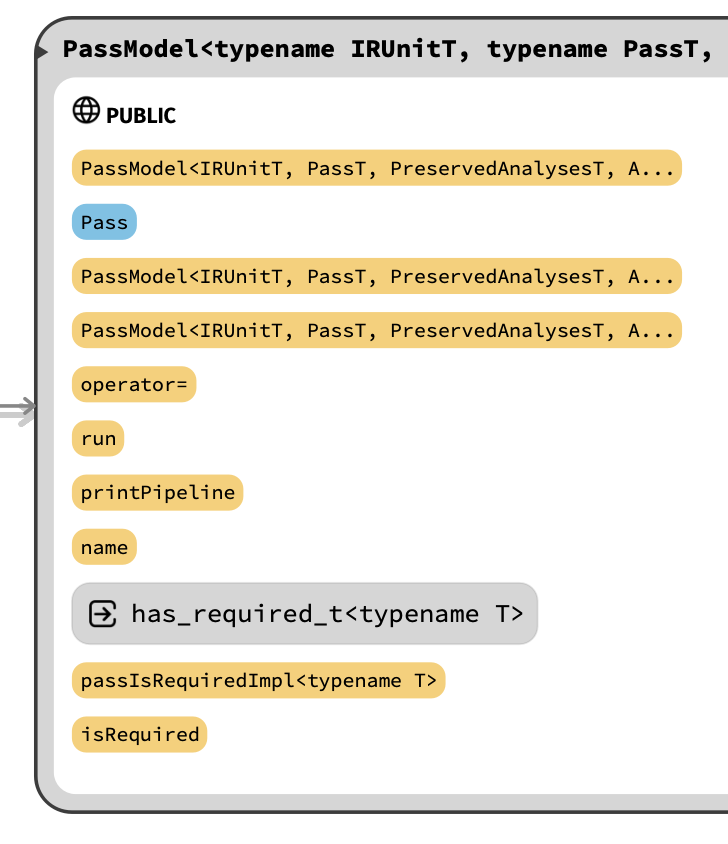Click the run method
The height and width of the screenshot is (844, 728).
[x=98, y=439]
